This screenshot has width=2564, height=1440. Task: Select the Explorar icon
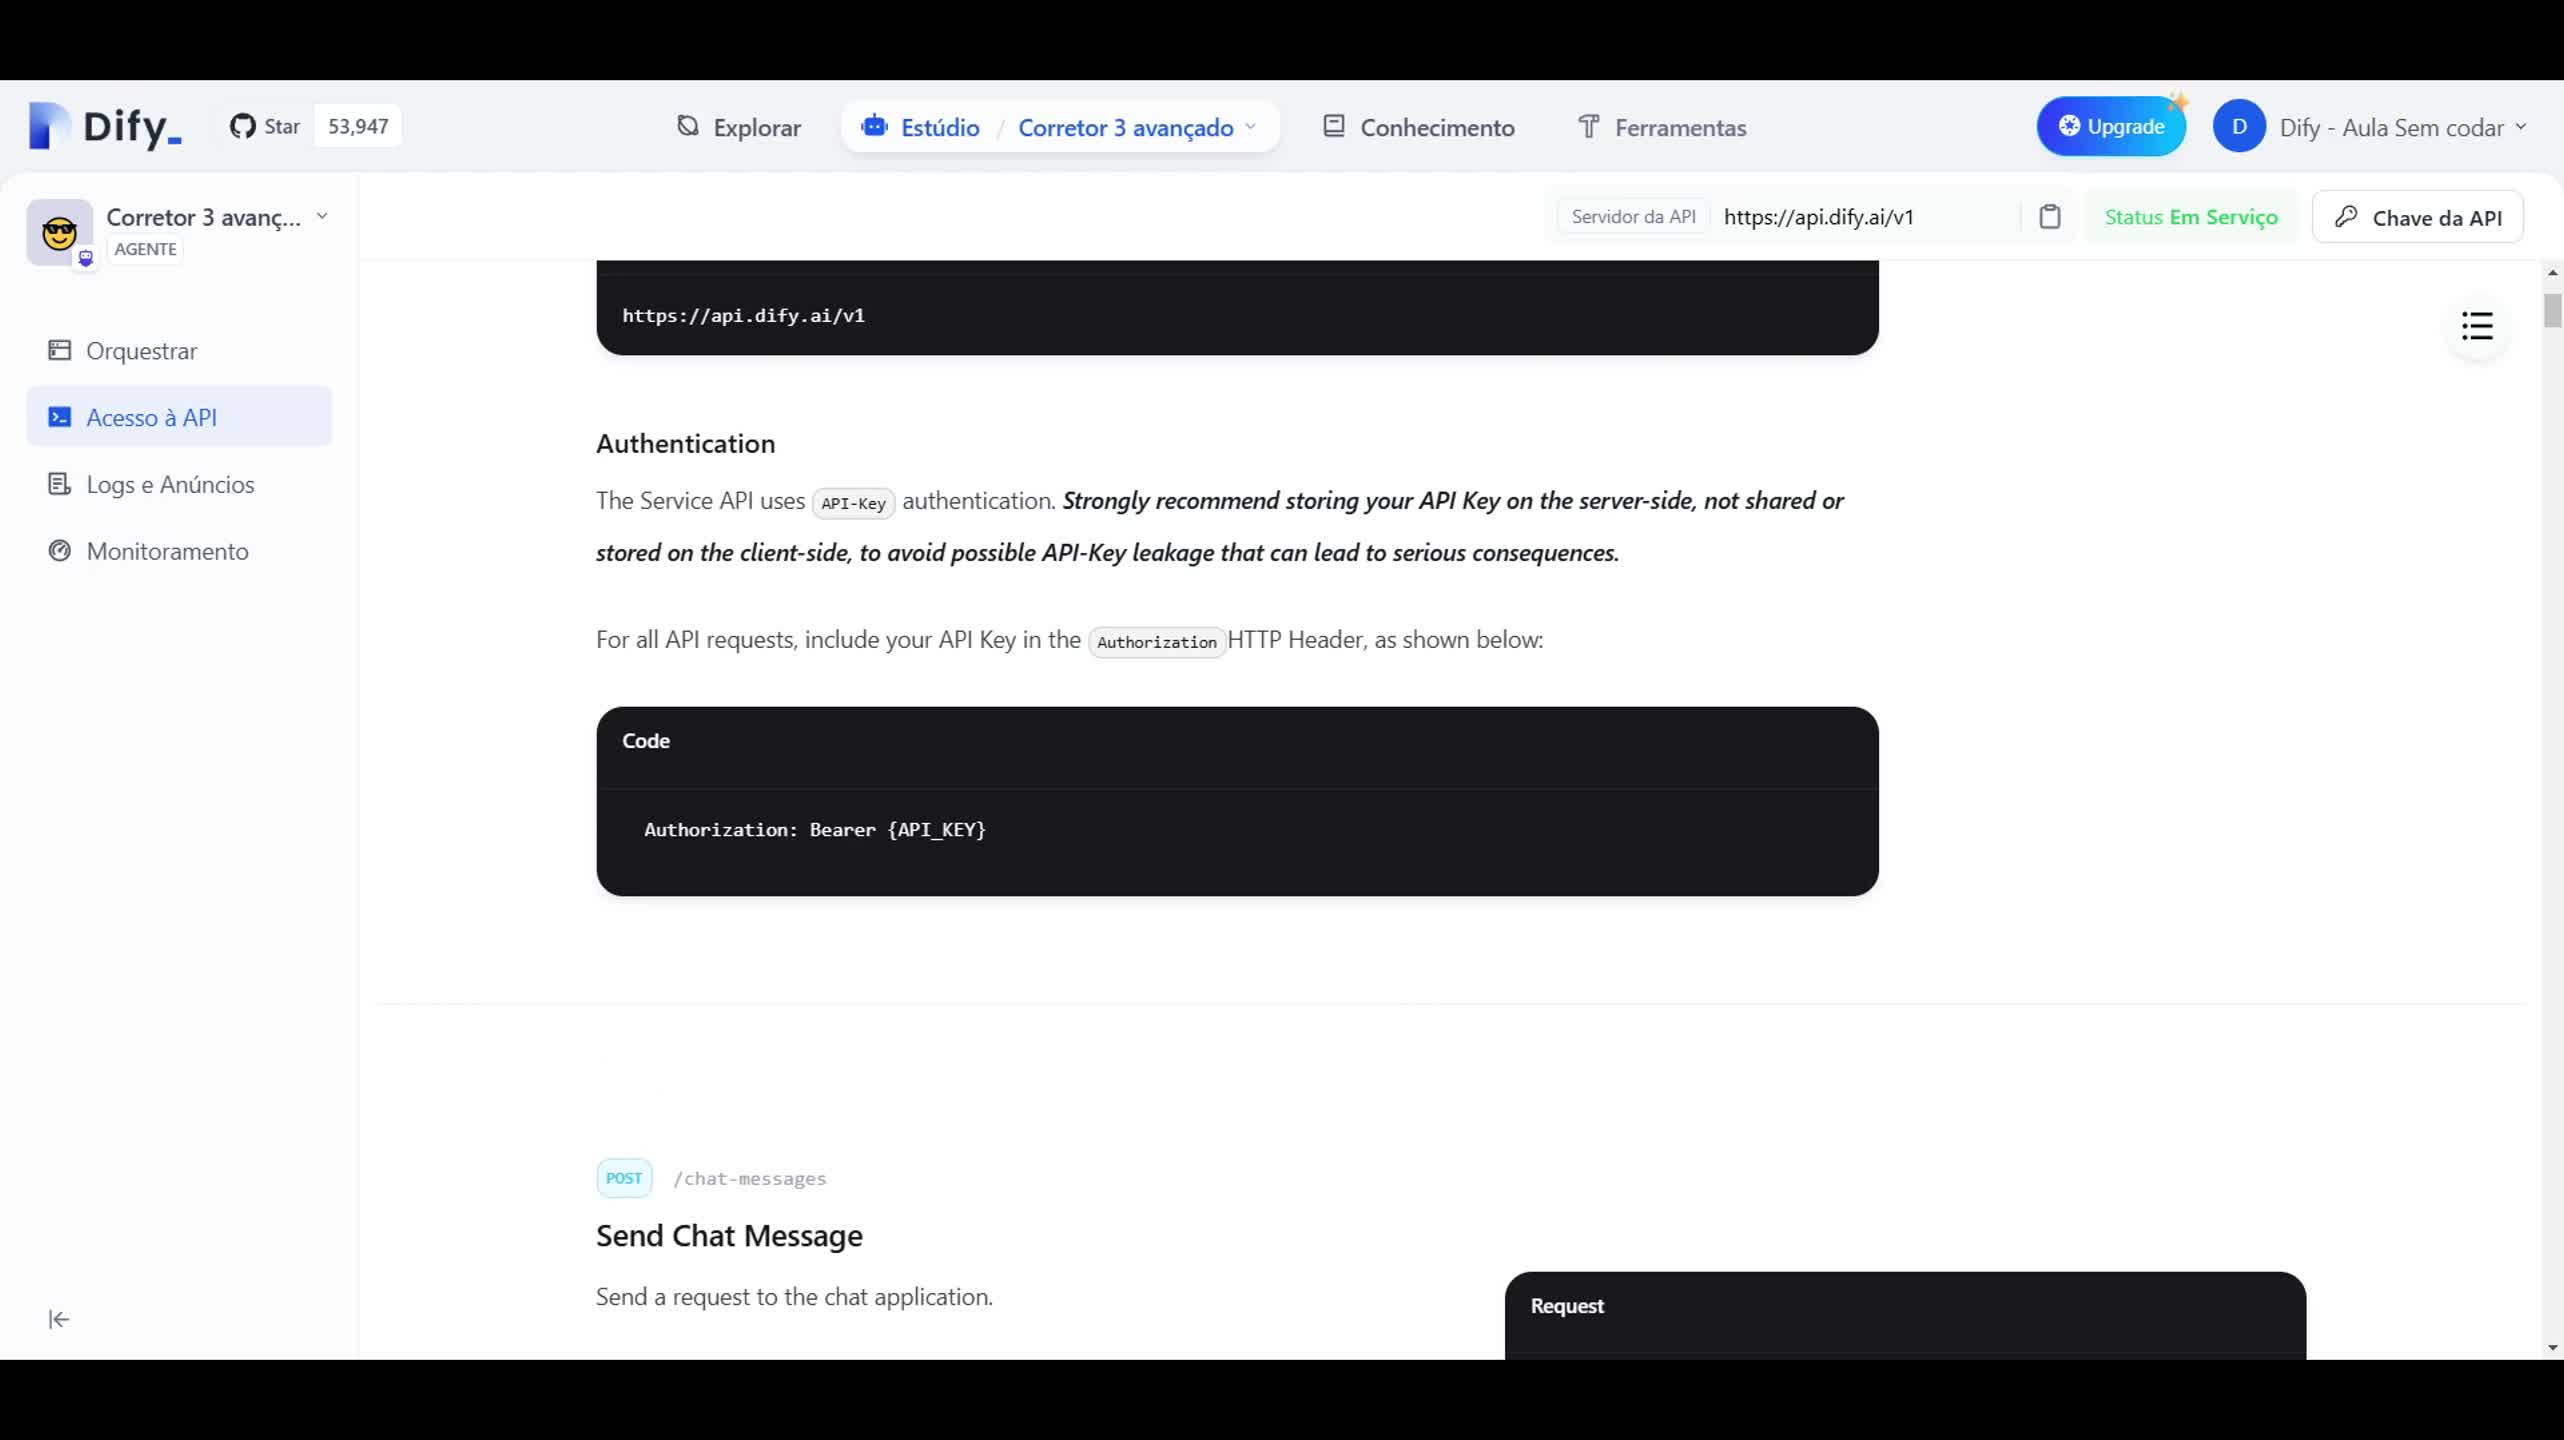pos(686,127)
